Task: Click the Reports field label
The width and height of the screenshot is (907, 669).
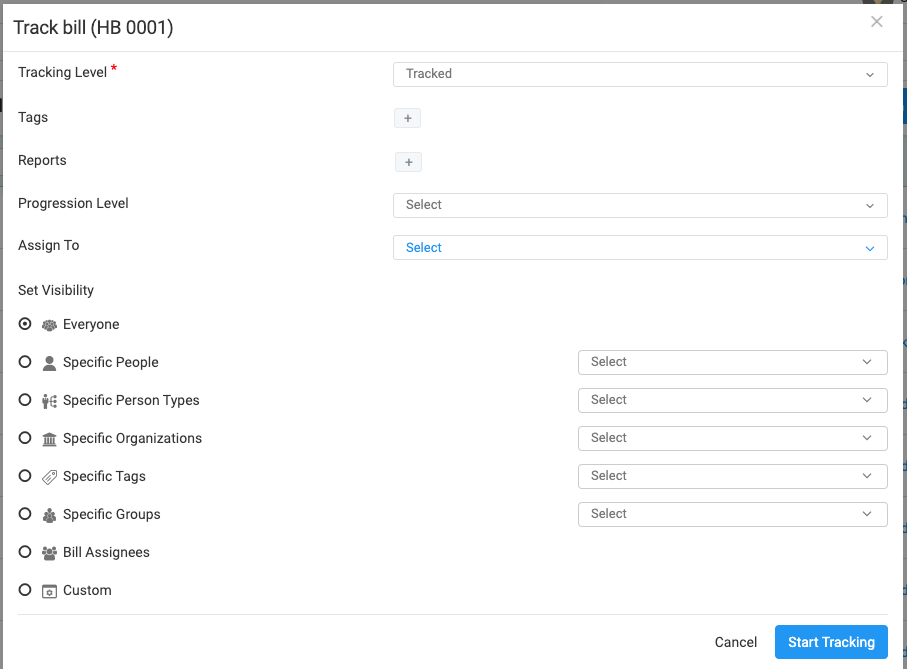Action: pos(42,160)
